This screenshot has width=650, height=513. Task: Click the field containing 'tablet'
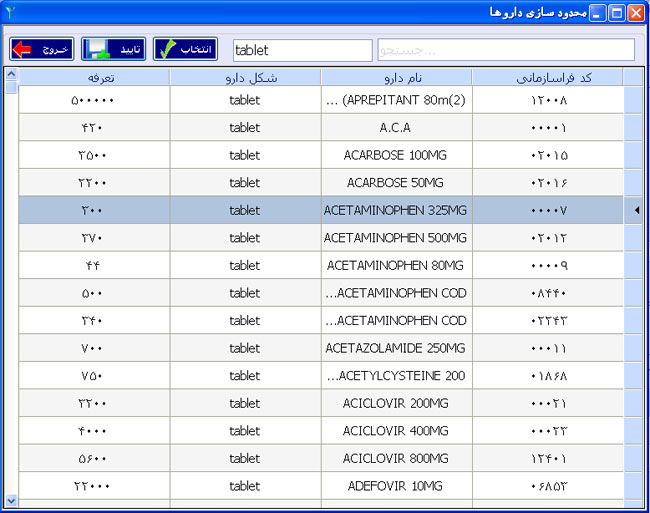coord(302,50)
